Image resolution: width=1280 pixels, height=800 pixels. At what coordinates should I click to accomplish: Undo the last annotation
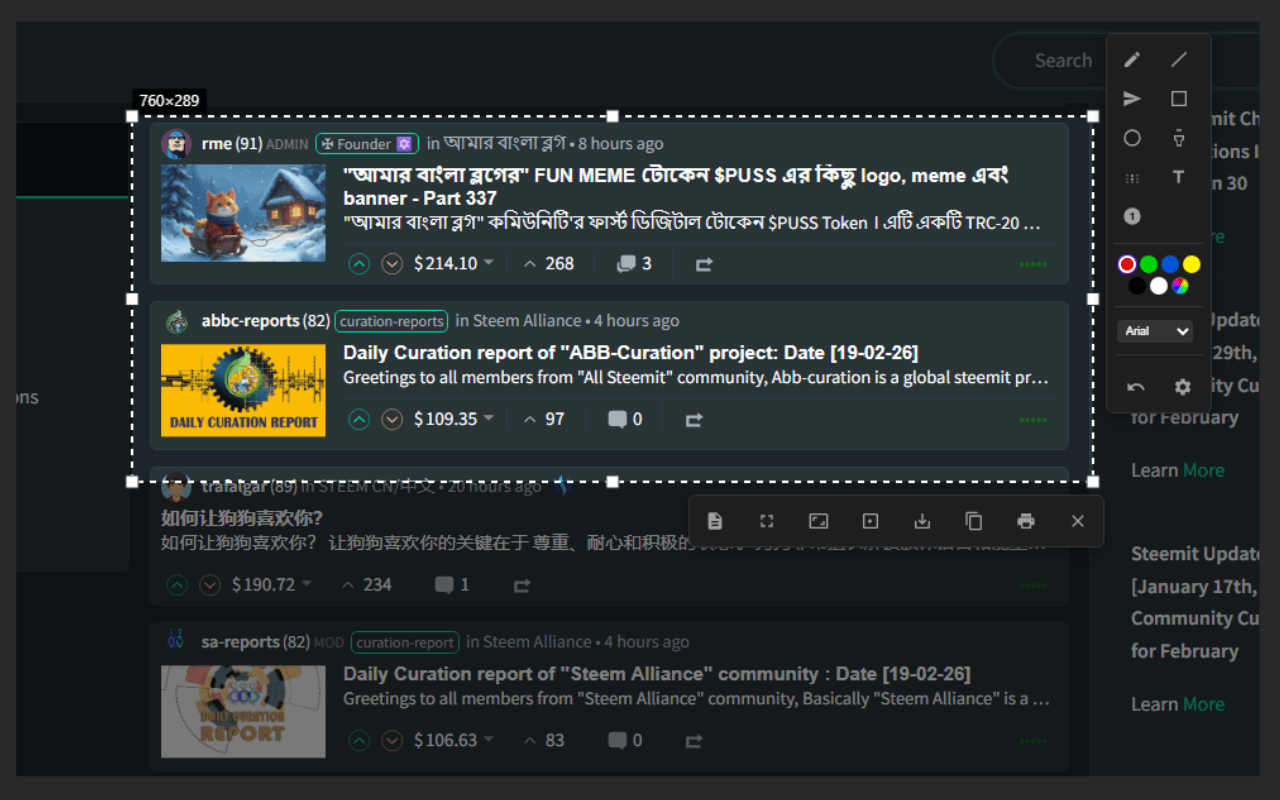pyautogui.click(x=1136, y=387)
